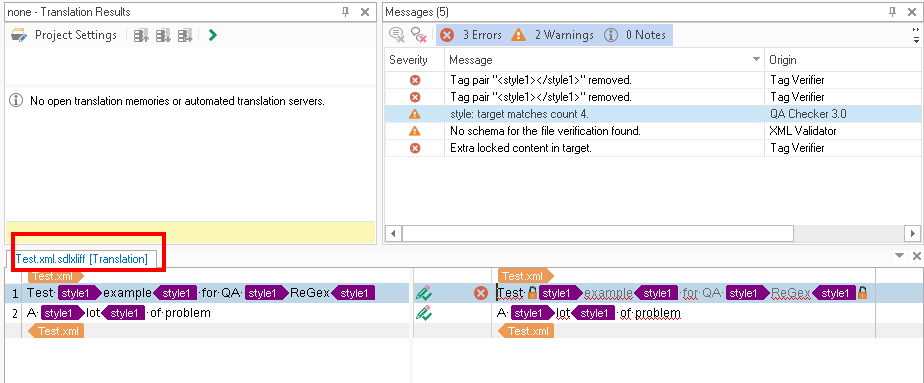The width and height of the screenshot is (924, 383).
Task: Click segment number 1 in editor
Action: click(x=15, y=293)
